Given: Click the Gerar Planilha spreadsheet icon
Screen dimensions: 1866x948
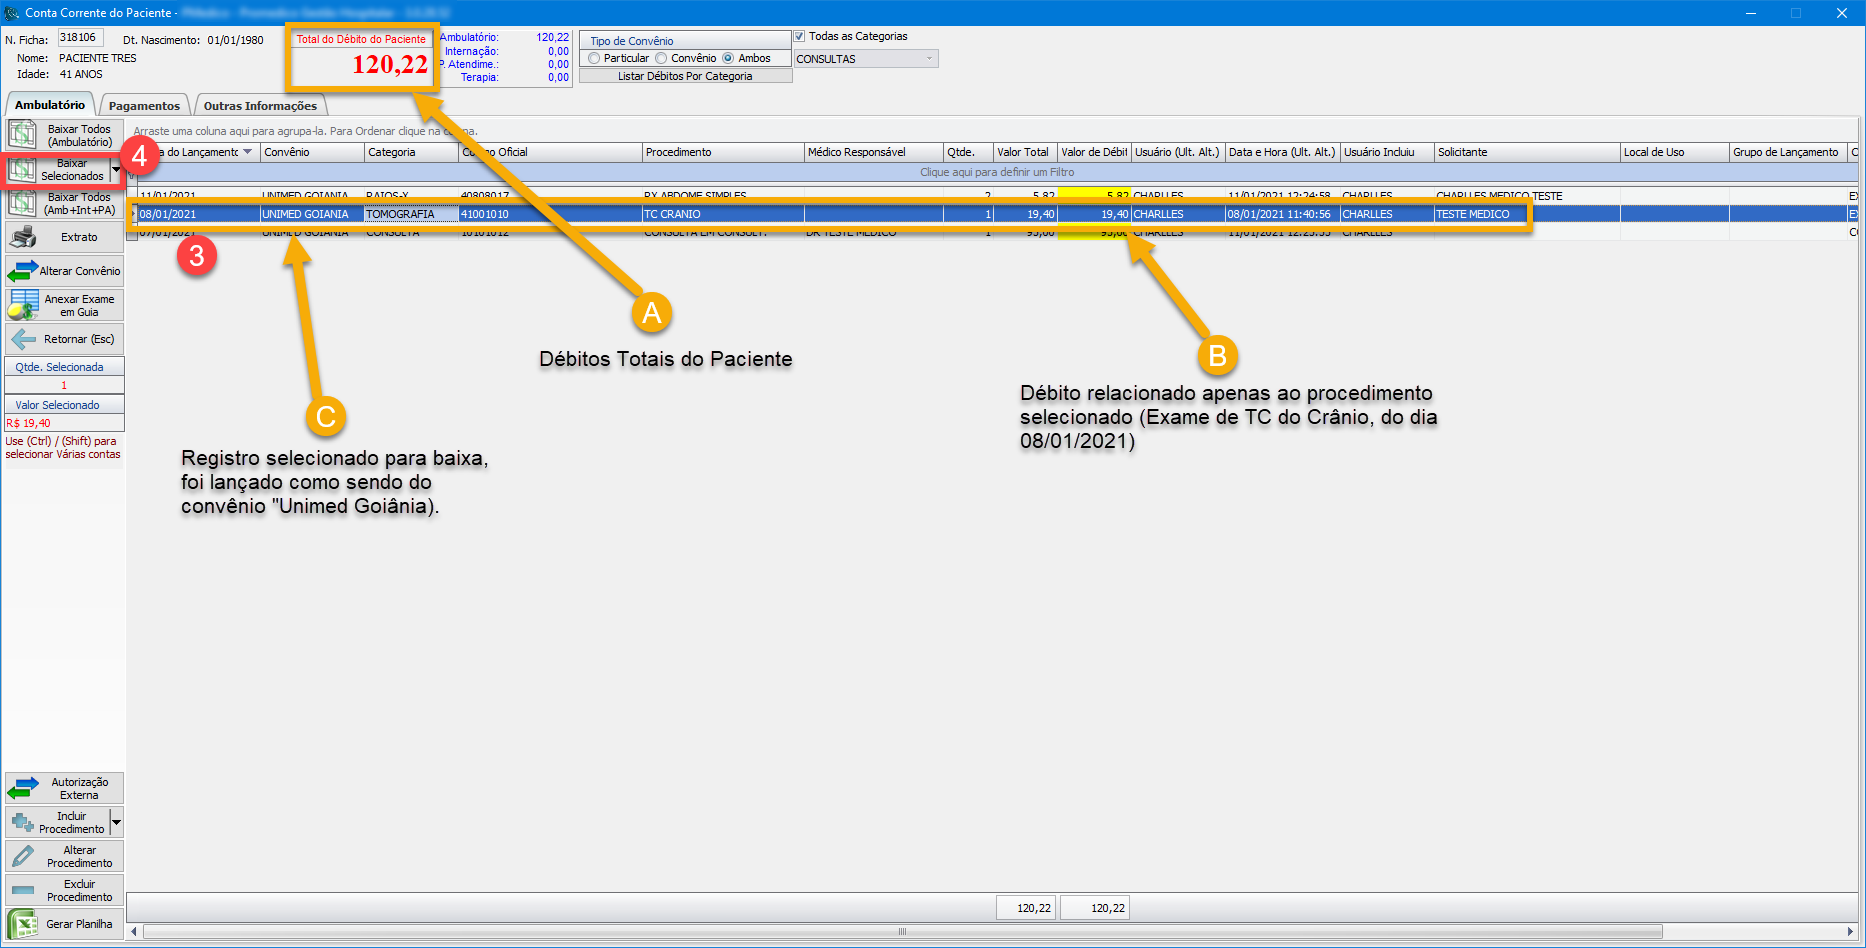Looking at the screenshot, I should [22, 924].
